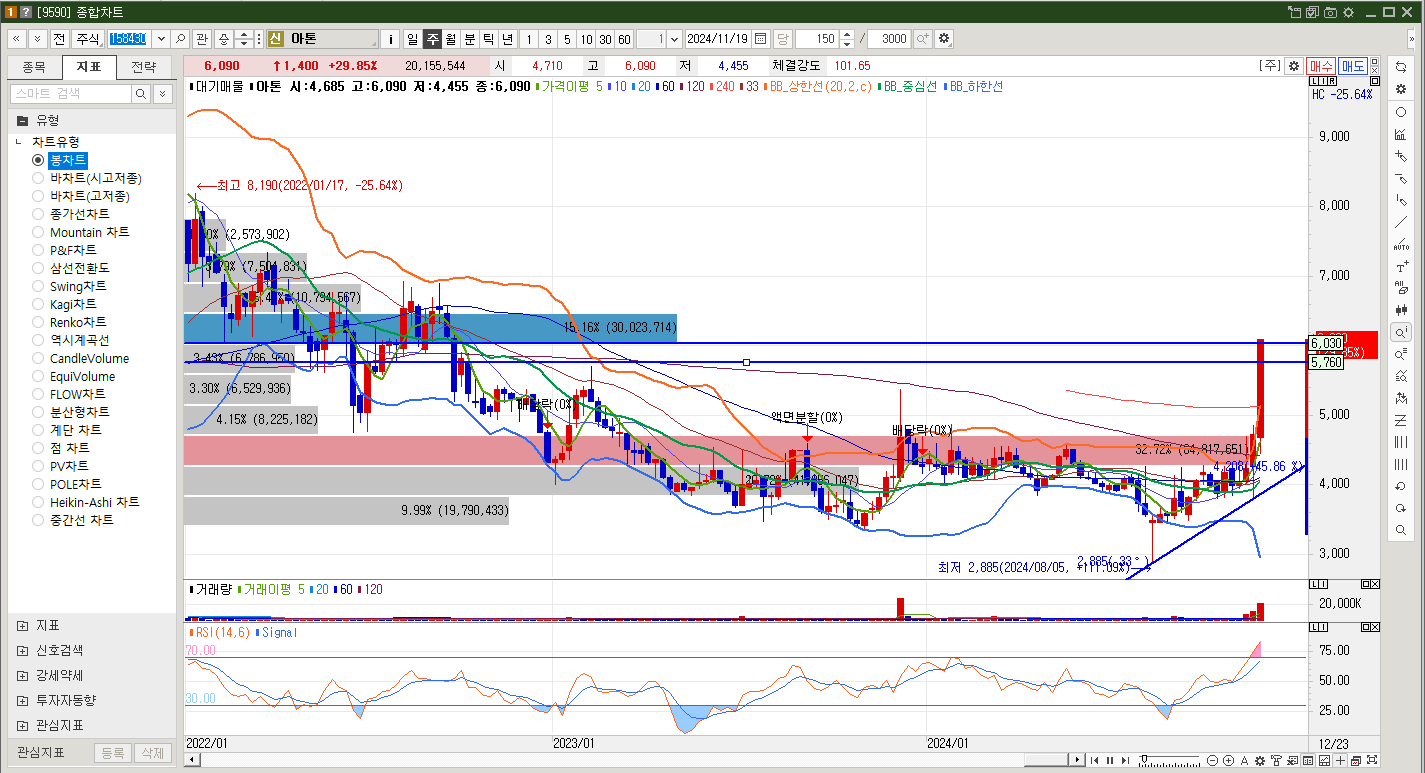Pick the Renko차트 option
Image resolution: width=1425 pixels, height=773 pixels.
coord(38,322)
